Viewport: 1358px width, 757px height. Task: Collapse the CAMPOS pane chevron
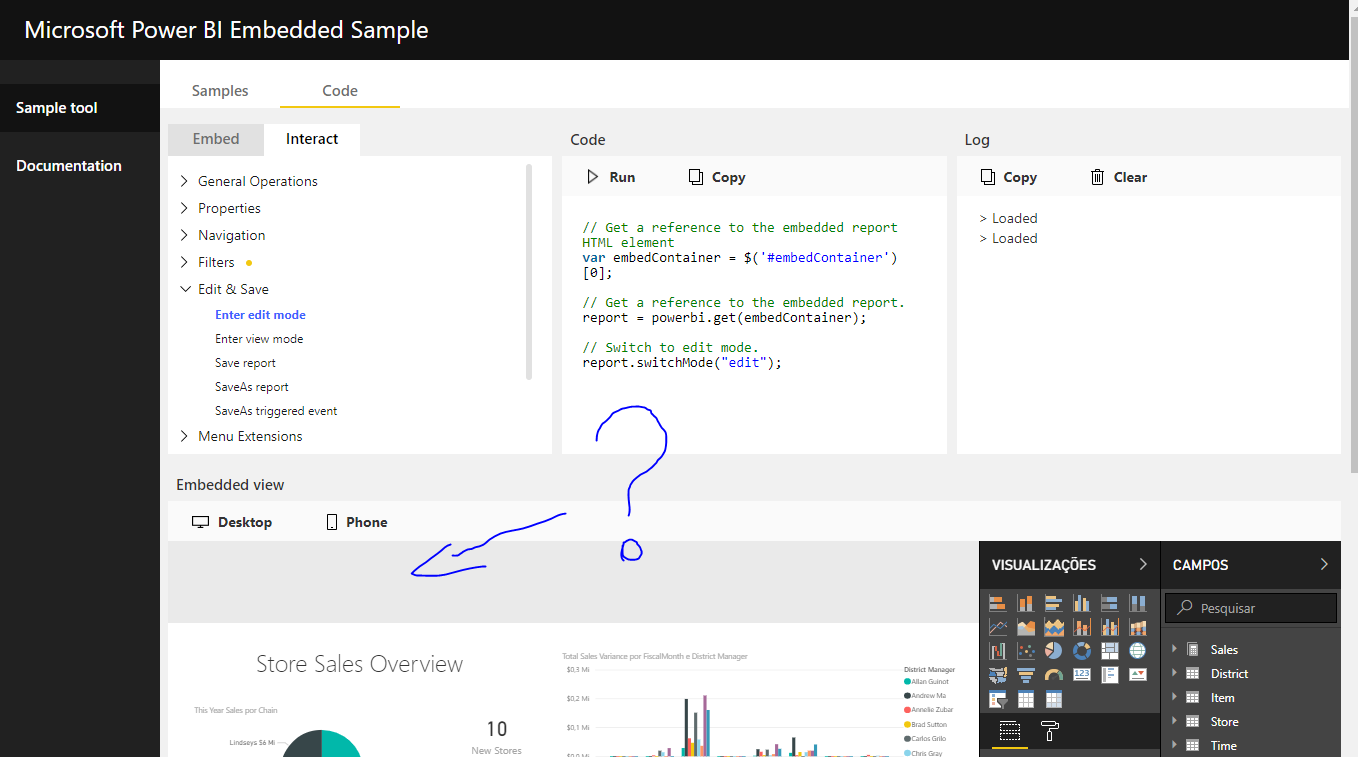coord(1324,565)
